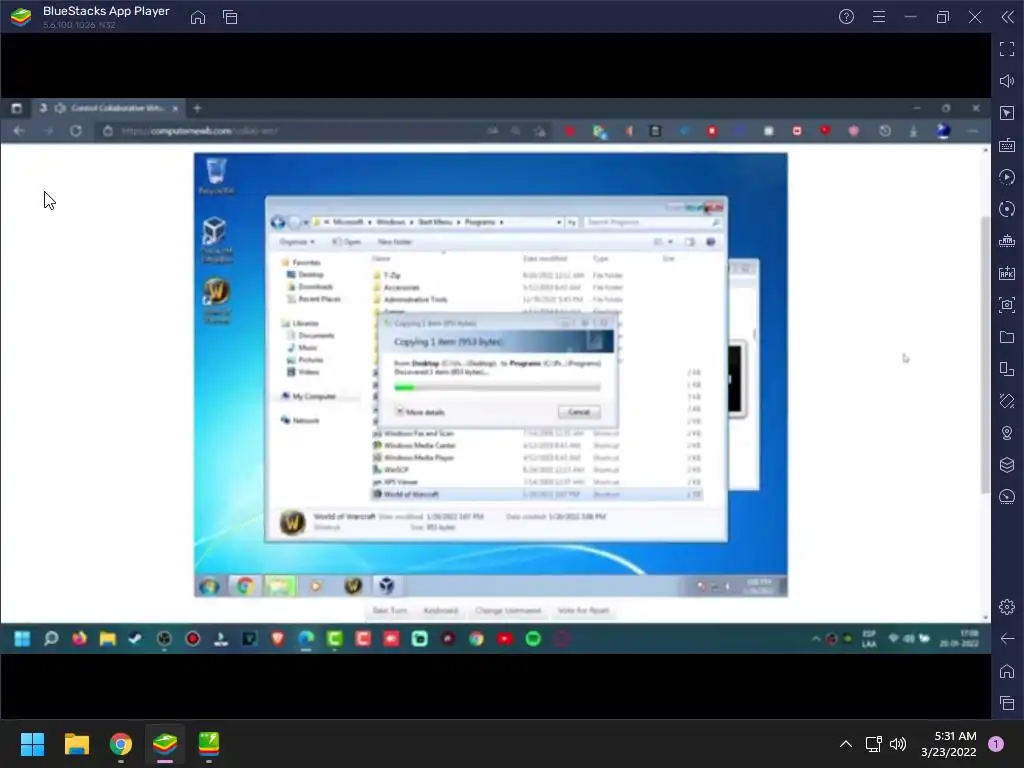The image size is (1024, 768).
Task: Select the Accessories folder row
Action: coord(536,288)
